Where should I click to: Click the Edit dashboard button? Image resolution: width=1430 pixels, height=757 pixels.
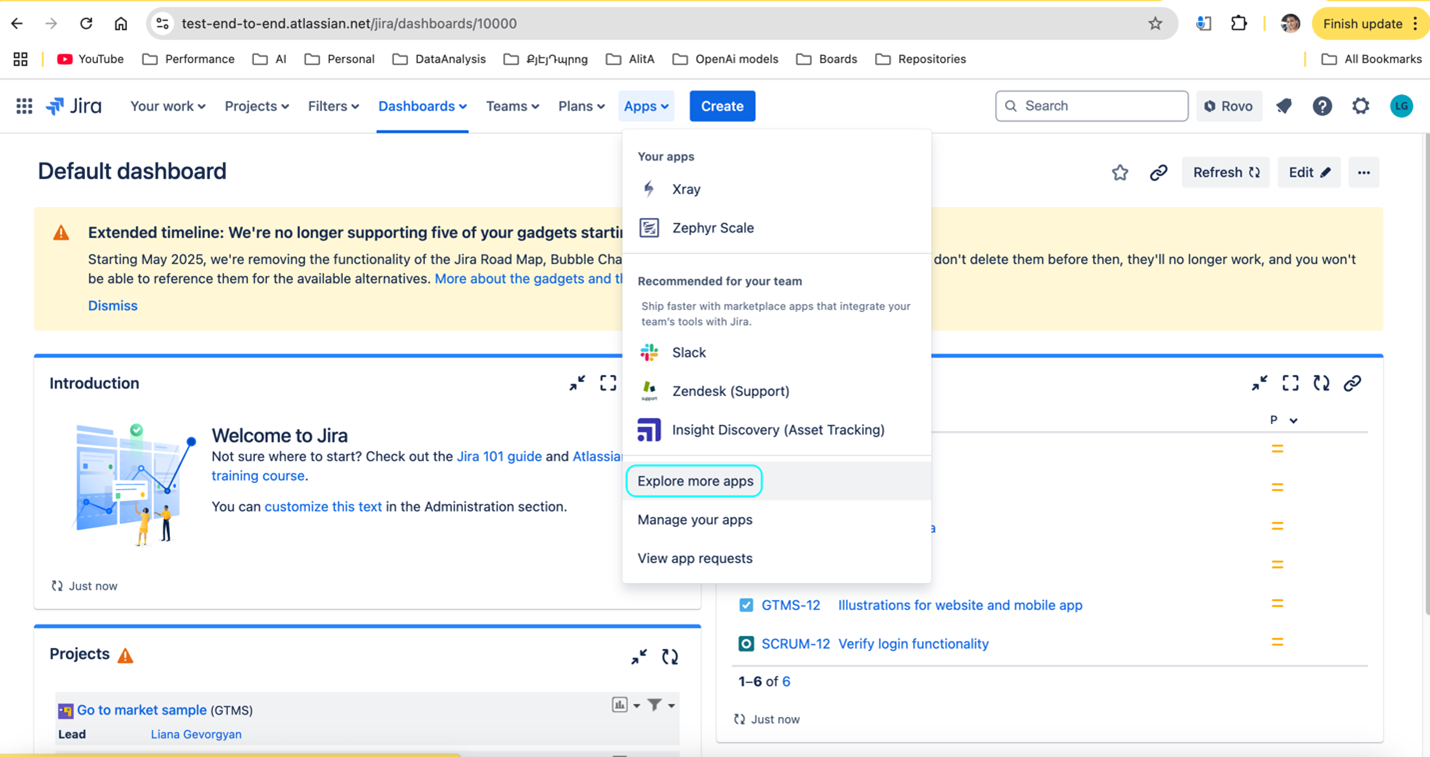pyautogui.click(x=1309, y=173)
